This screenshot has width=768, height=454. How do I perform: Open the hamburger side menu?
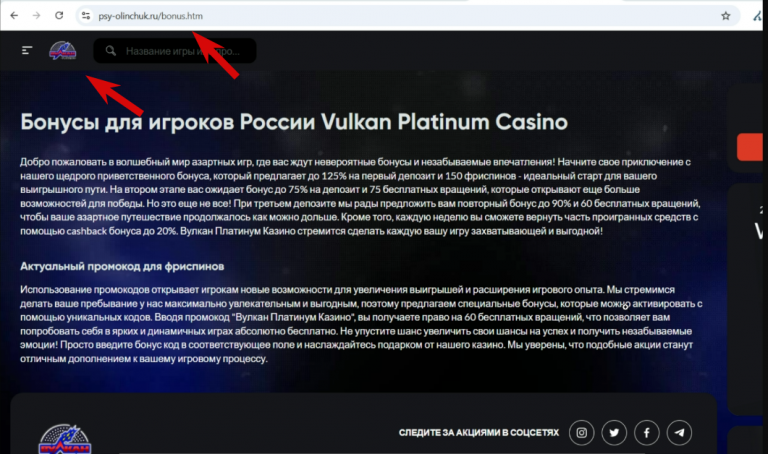[x=27, y=50]
